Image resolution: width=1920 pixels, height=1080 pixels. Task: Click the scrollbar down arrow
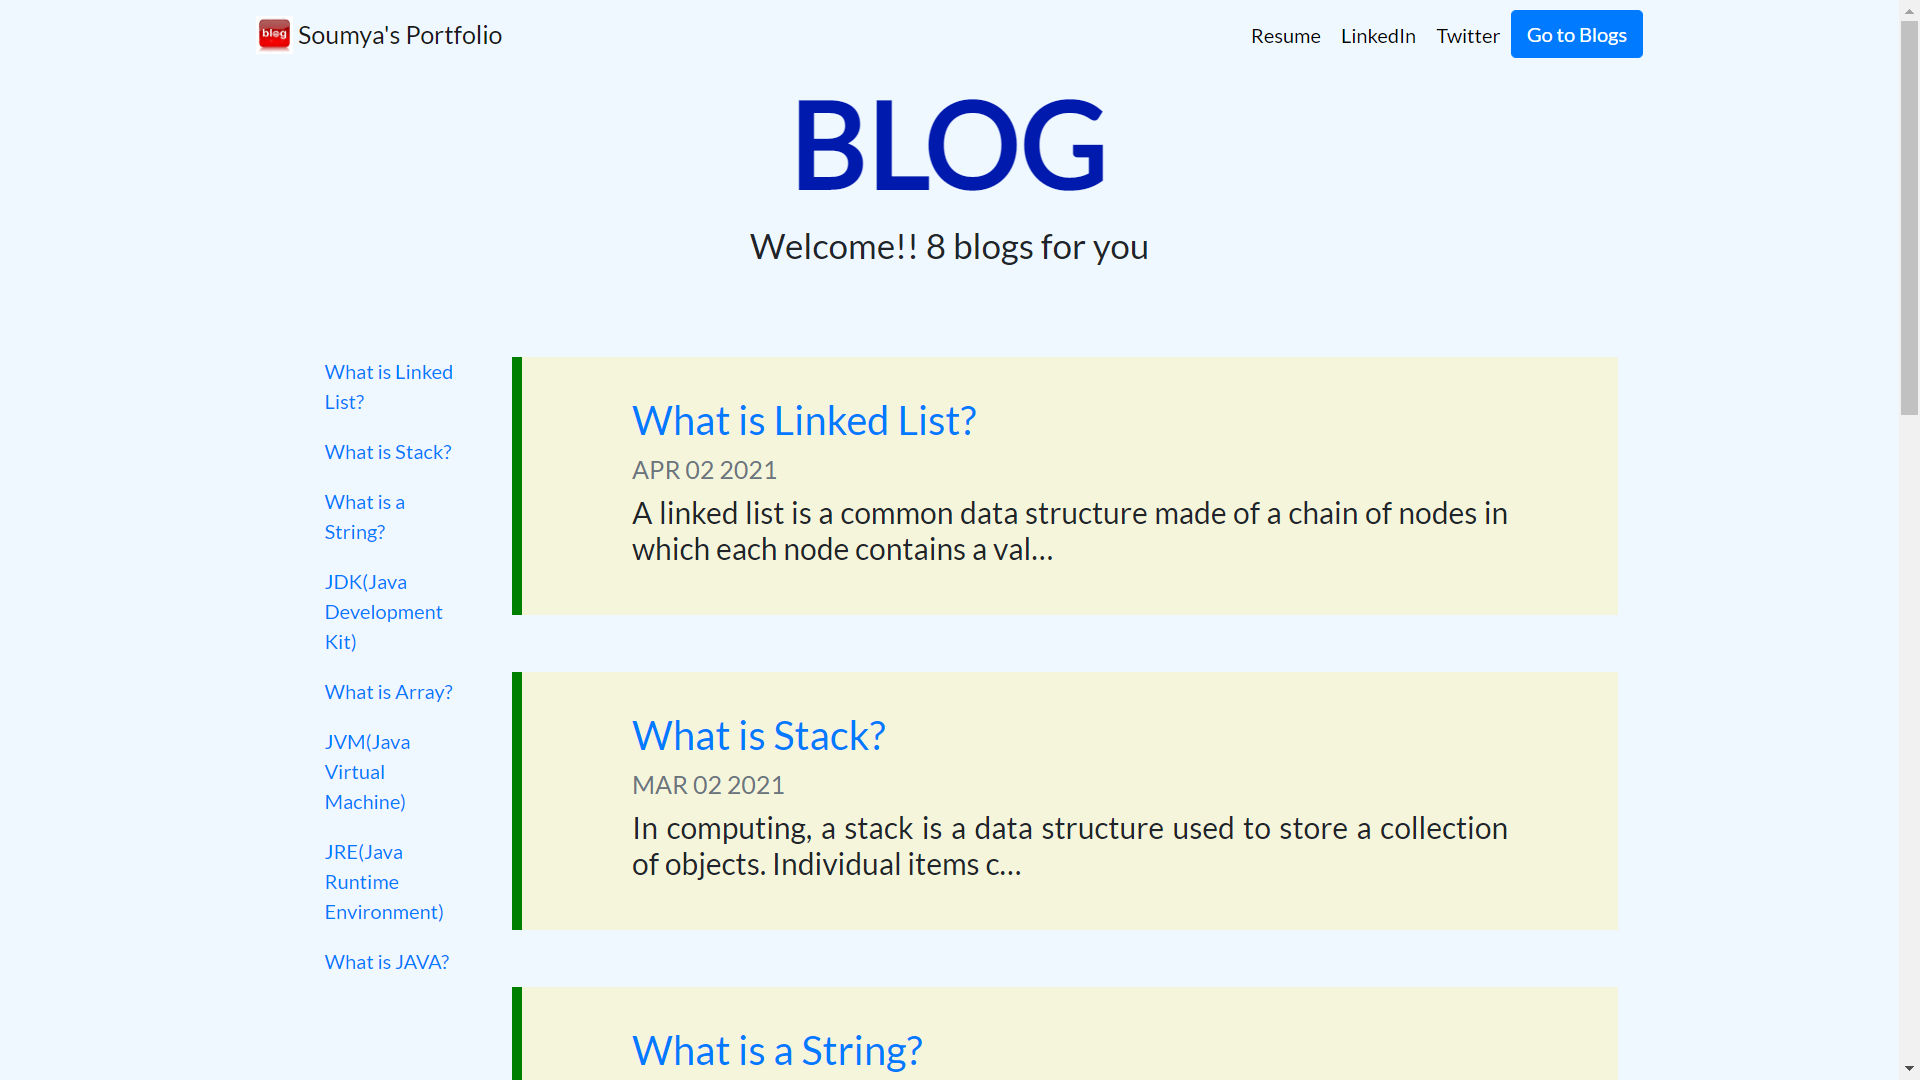[1909, 1069]
